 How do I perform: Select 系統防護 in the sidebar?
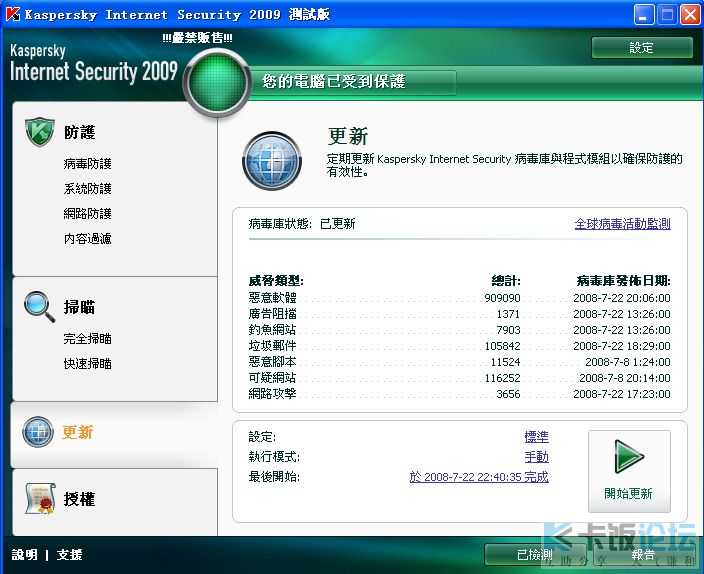click(88, 189)
